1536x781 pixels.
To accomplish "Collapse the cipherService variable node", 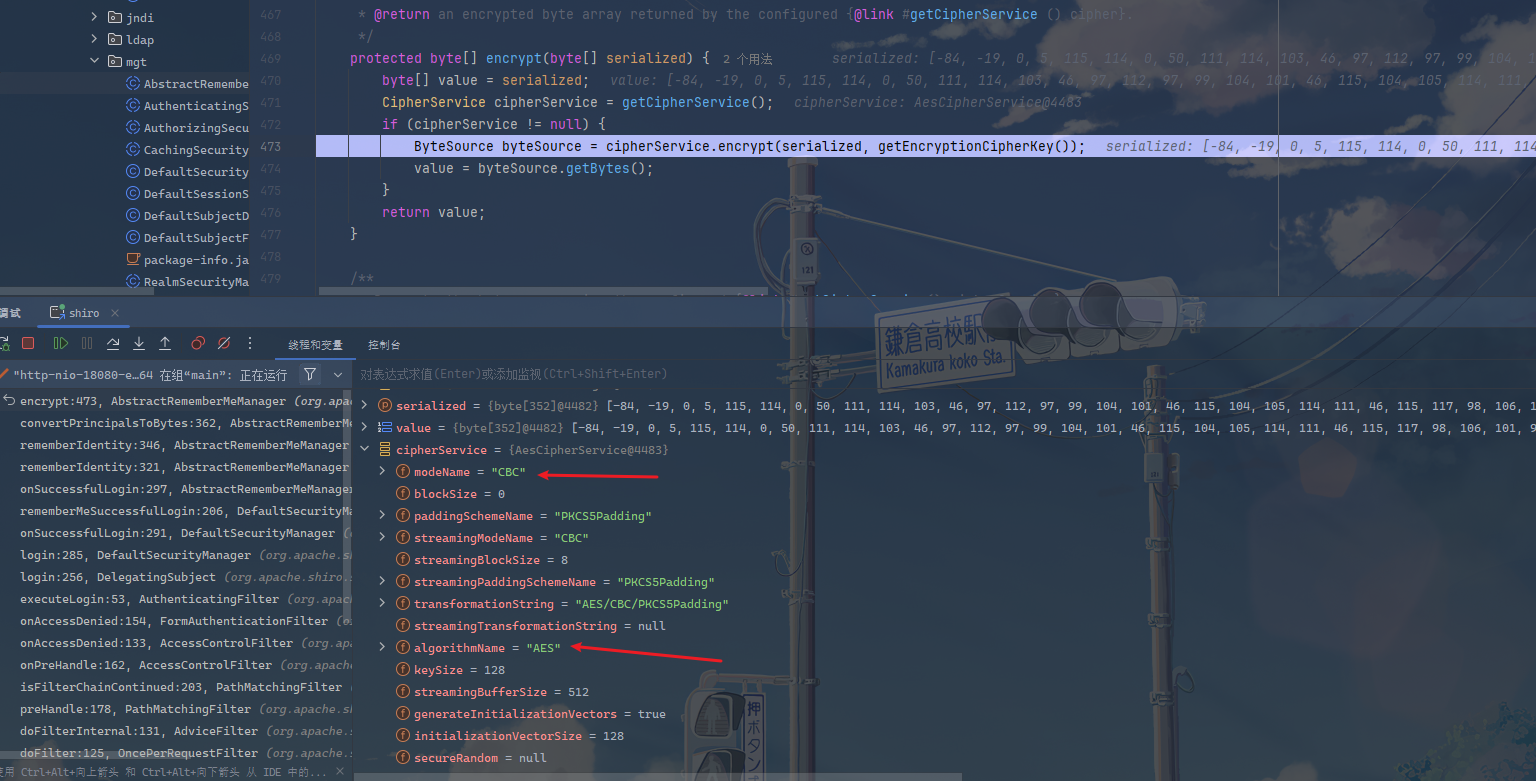I will (x=364, y=449).
